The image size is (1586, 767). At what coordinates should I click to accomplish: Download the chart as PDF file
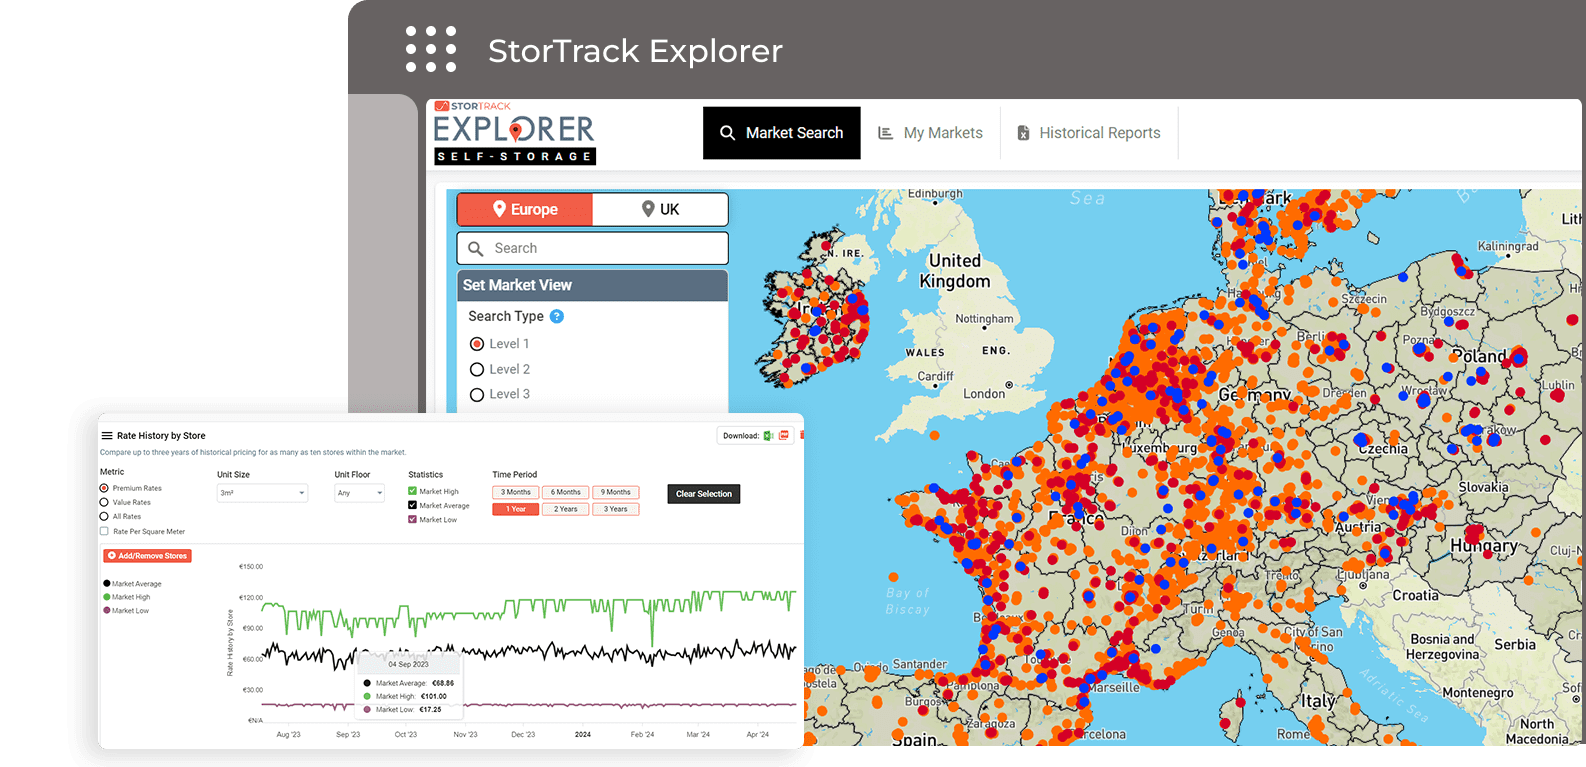tap(784, 436)
